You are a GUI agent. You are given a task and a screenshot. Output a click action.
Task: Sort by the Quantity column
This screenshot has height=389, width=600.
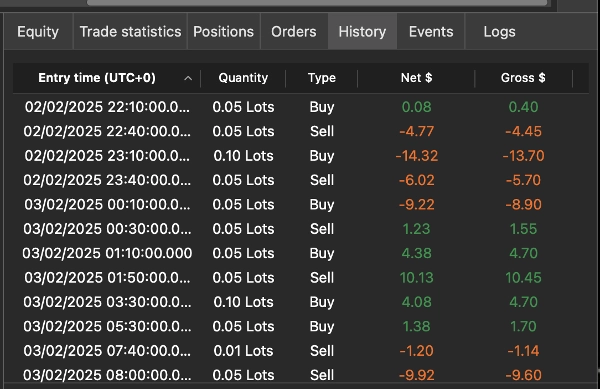pos(243,78)
